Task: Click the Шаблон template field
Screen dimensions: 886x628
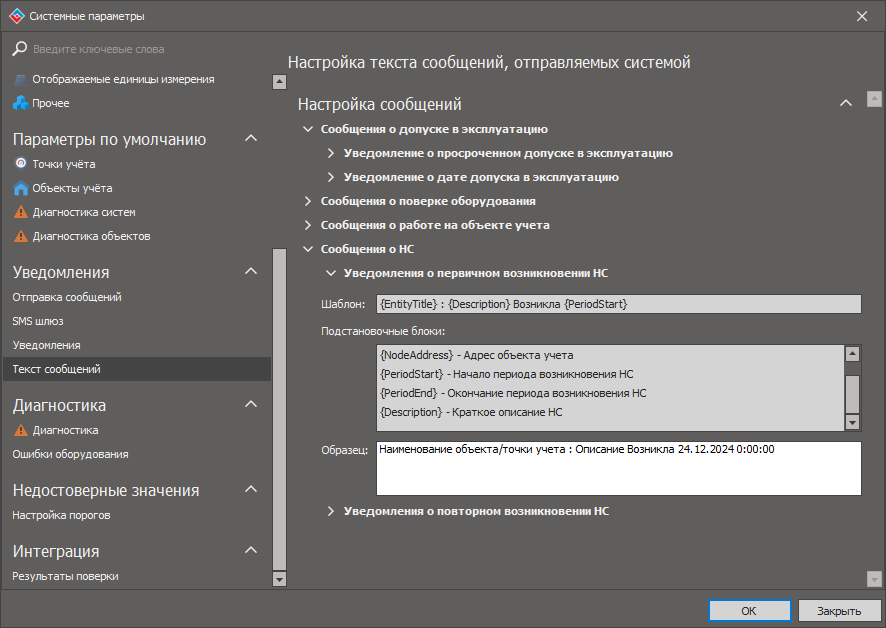Action: [x=619, y=304]
